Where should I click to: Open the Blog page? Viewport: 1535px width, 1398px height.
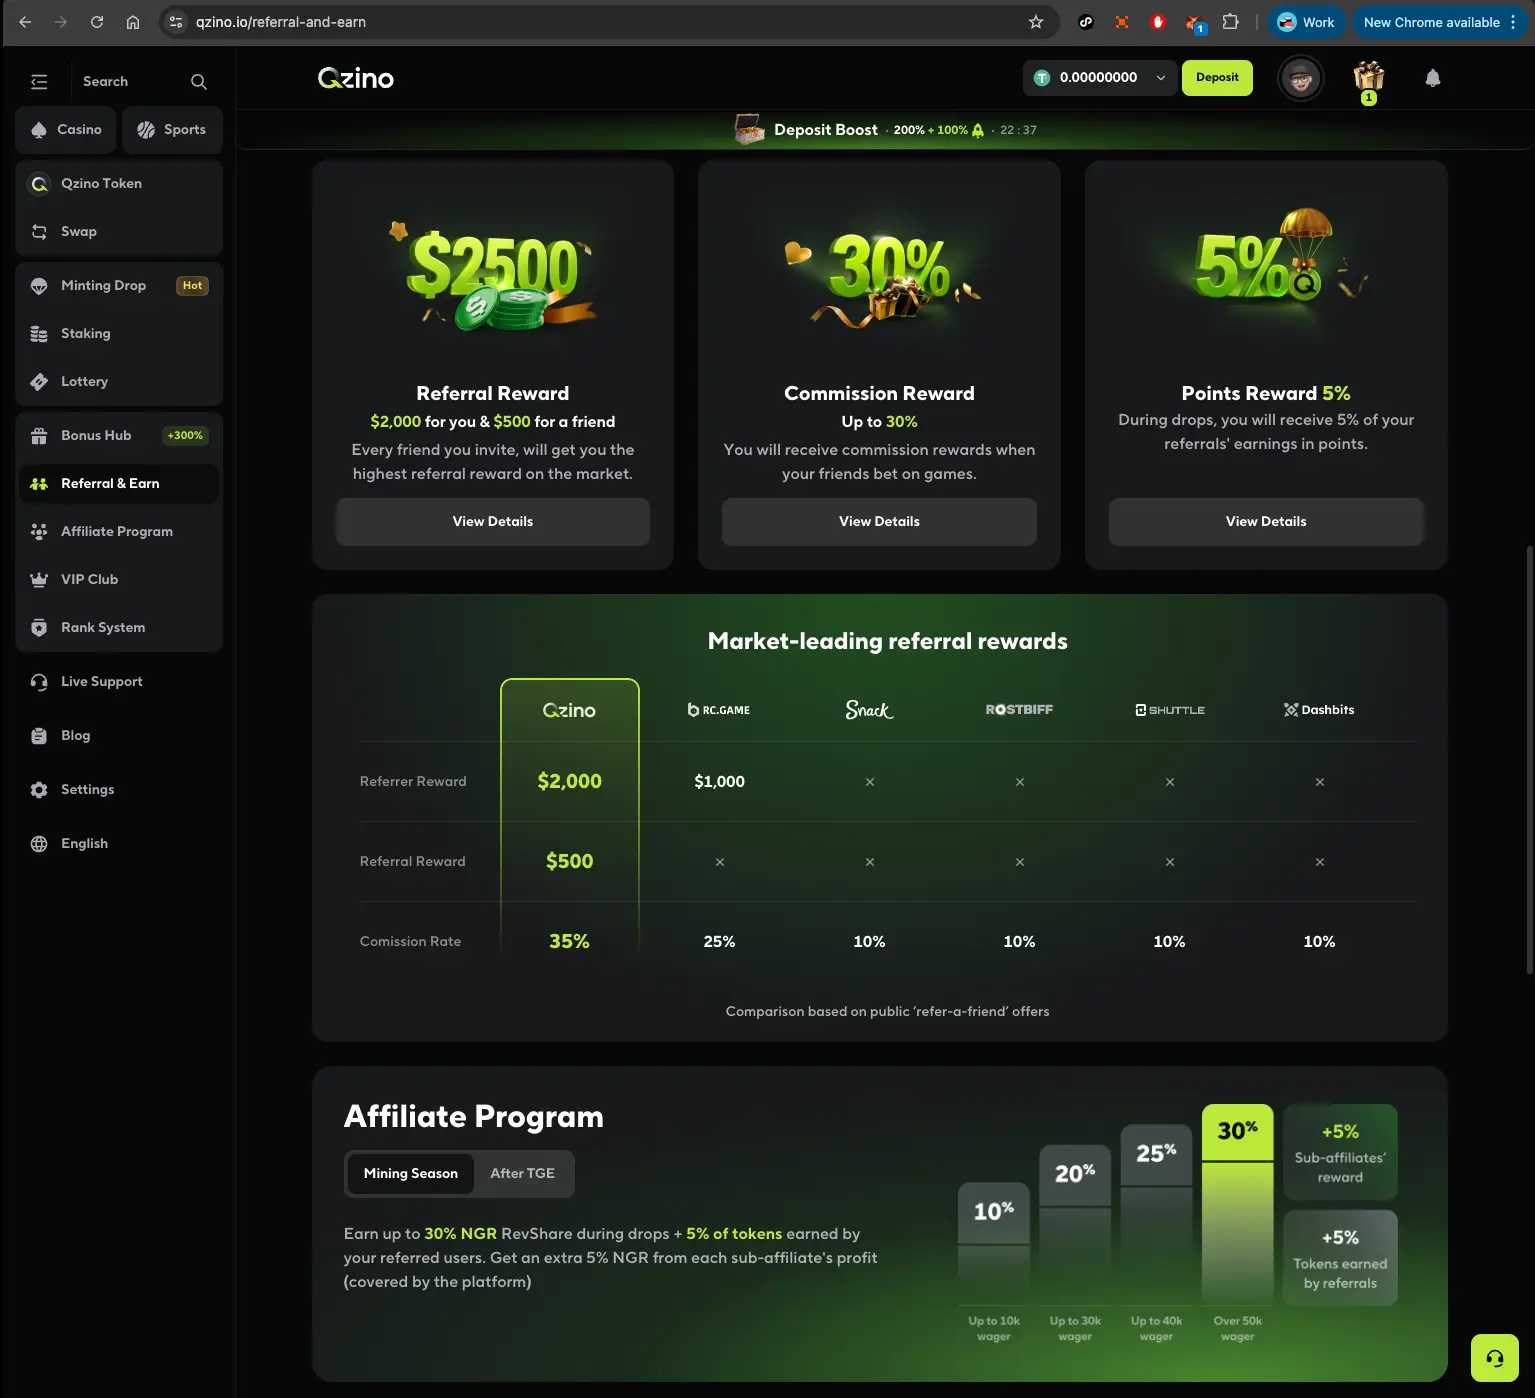click(x=119, y=736)
